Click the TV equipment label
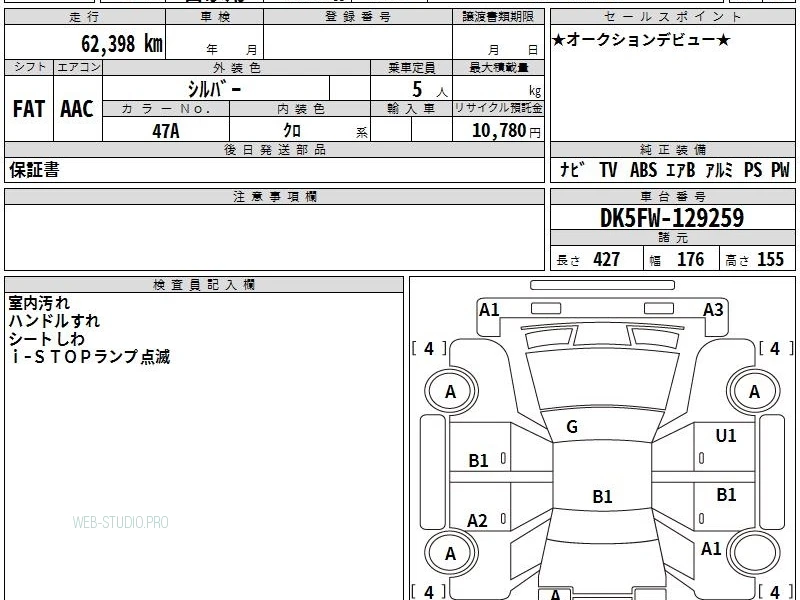 click(x=608, y=169)
